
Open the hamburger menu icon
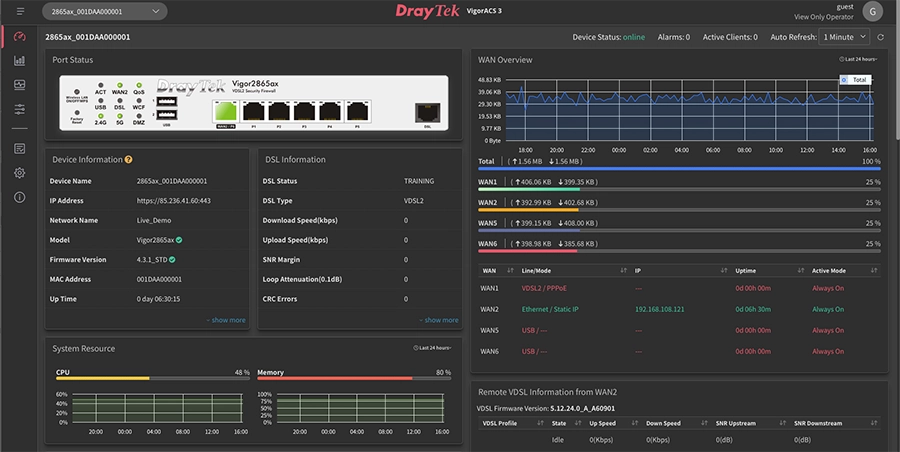(21, 11)
